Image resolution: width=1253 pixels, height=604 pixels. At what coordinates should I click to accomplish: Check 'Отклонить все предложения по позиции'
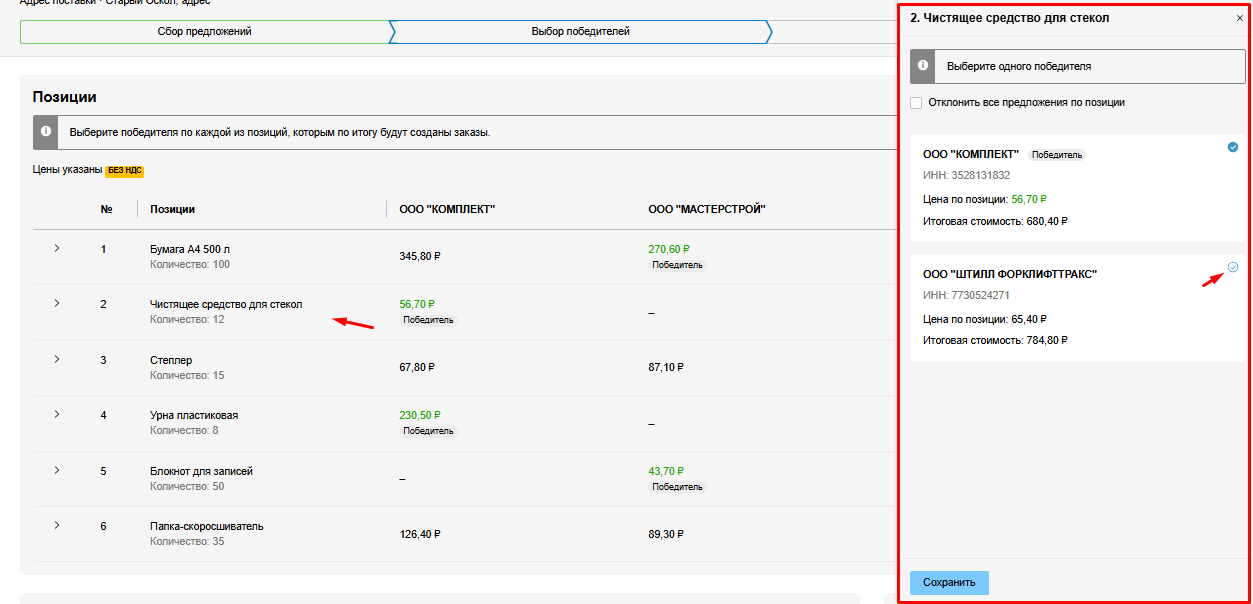pos(916,103)
